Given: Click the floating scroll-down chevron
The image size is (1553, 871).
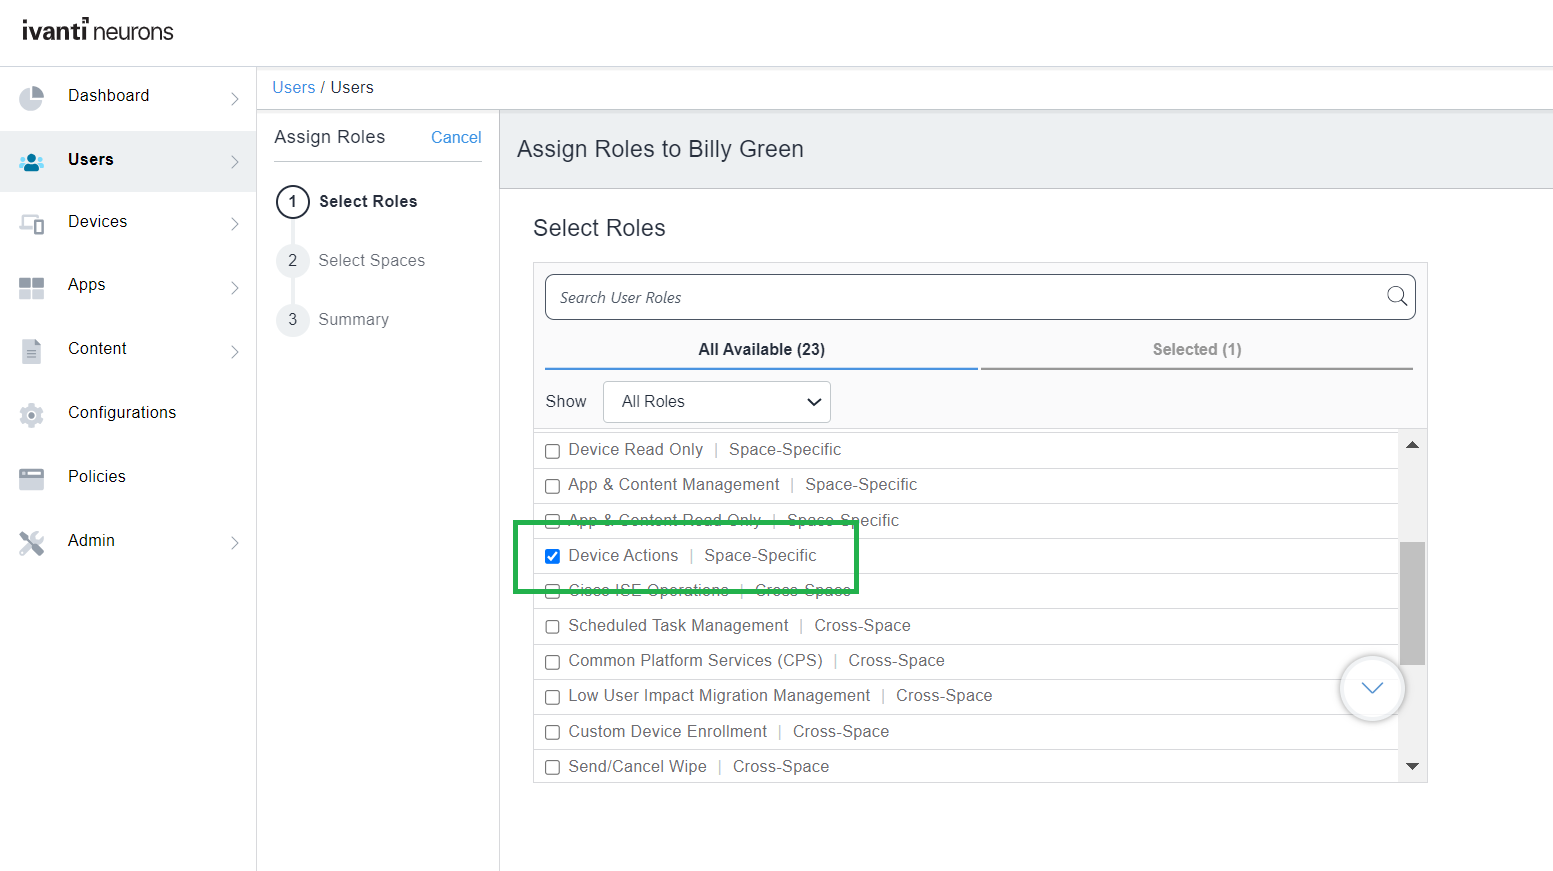Looking at the screenshot, I should tap(1371, 688).
